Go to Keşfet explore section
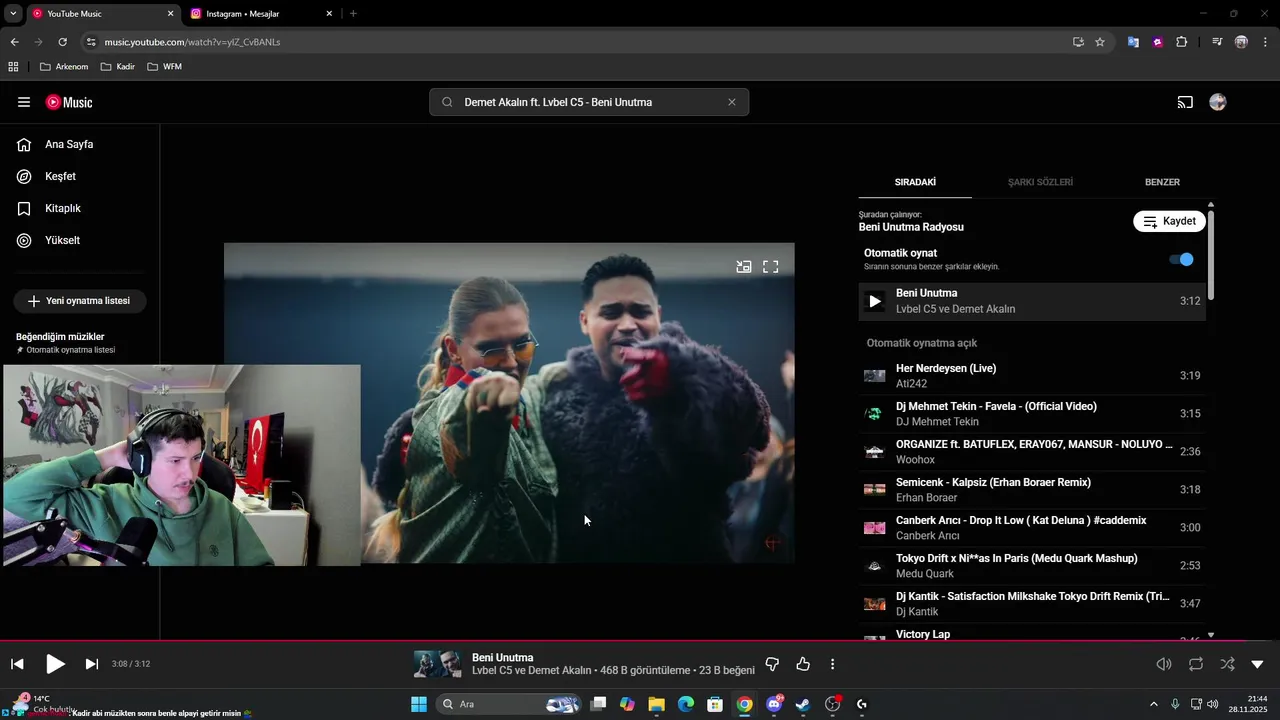Image resolution: width=1280 pixels, height=720 pixels. tap(60, 176)
